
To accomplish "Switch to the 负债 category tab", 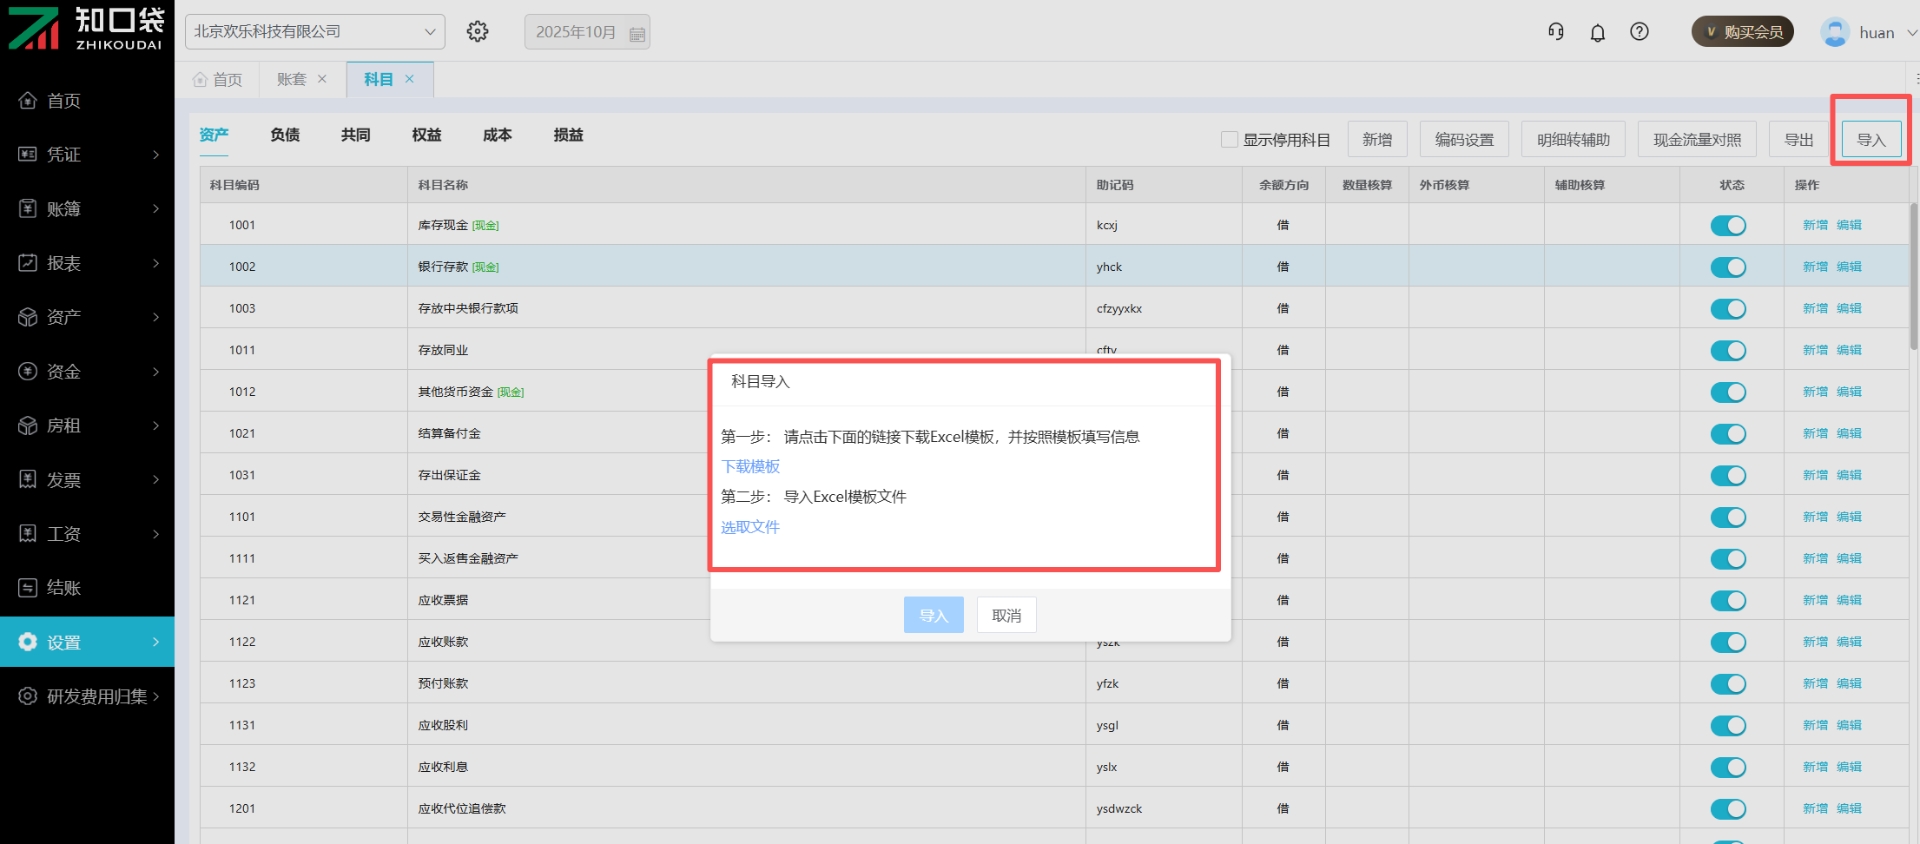I will (x=285, y=135).
